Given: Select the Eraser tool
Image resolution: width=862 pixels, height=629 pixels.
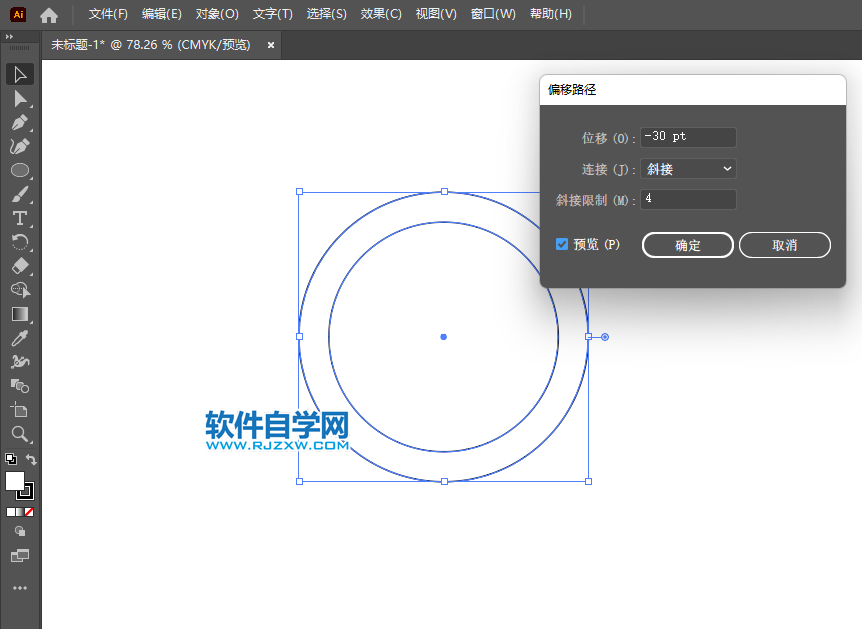Looking at the screenshot, I should tap(20, 266).
